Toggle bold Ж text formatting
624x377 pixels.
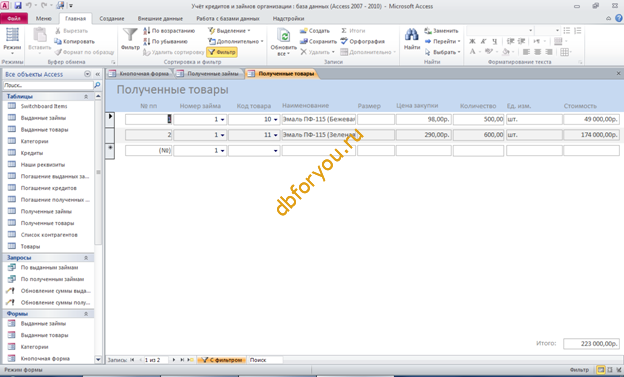472,41
